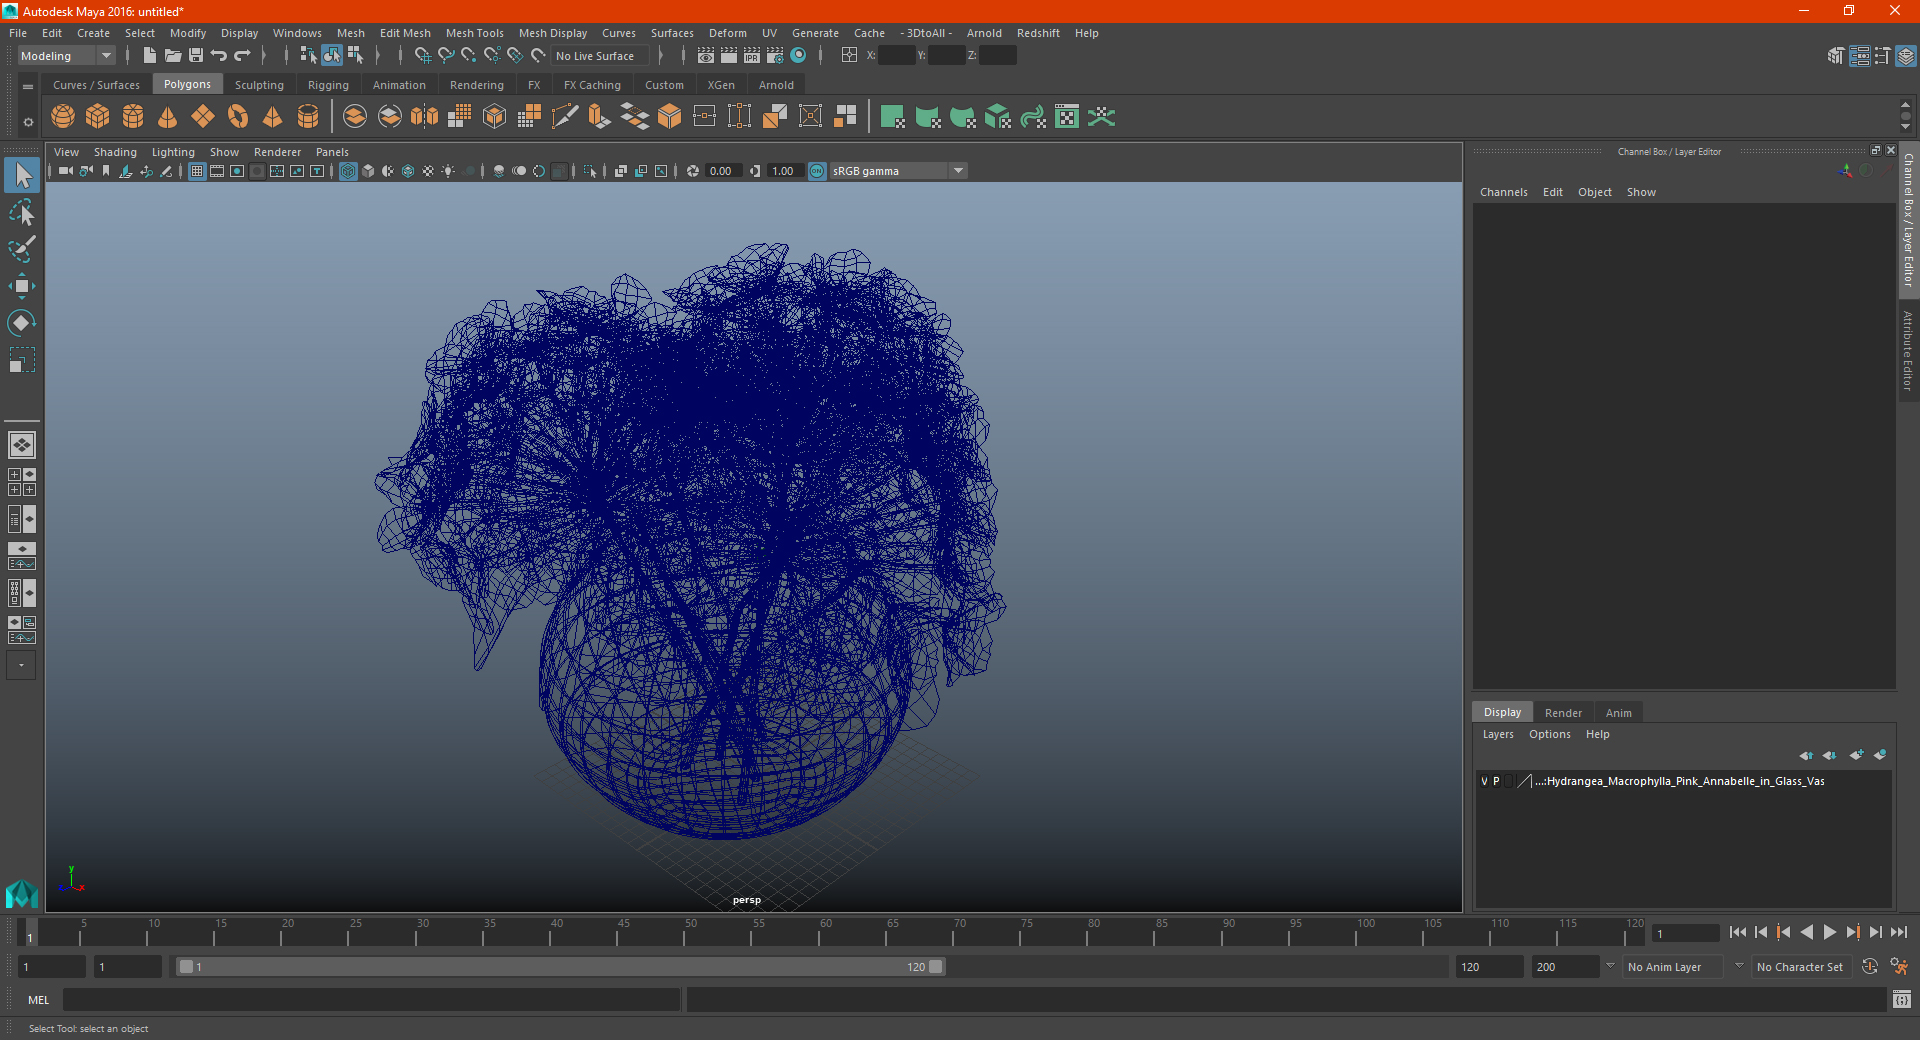Image resolution: width=1920 pixels, height=1040 pixels.
Task: Switch to the Rigging shelf tab
Action: (328, 85)
